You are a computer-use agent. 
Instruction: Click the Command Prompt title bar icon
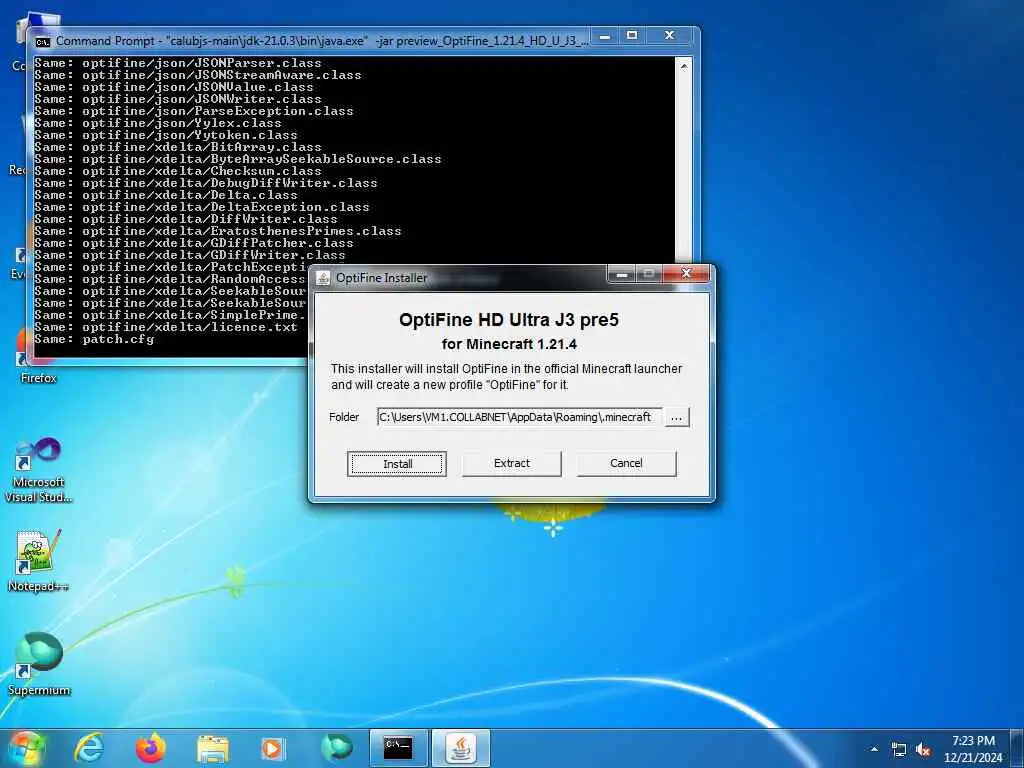pos(42,41)
